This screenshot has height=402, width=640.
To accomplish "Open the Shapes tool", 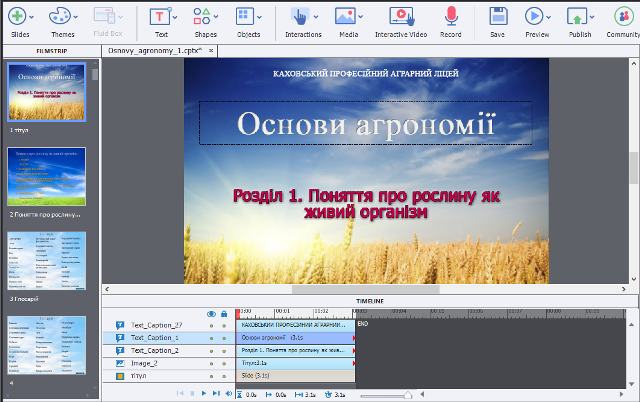I will pyautogui.click(x=202, y=16).
